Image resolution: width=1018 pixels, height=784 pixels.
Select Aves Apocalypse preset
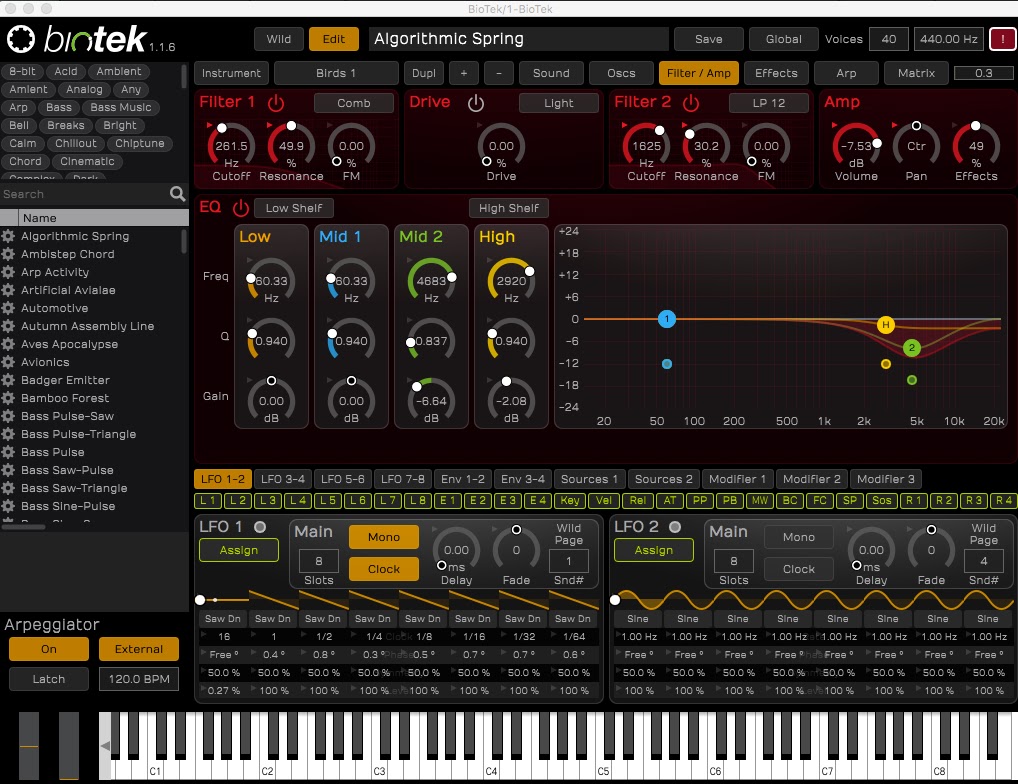[x=69, y=344]
